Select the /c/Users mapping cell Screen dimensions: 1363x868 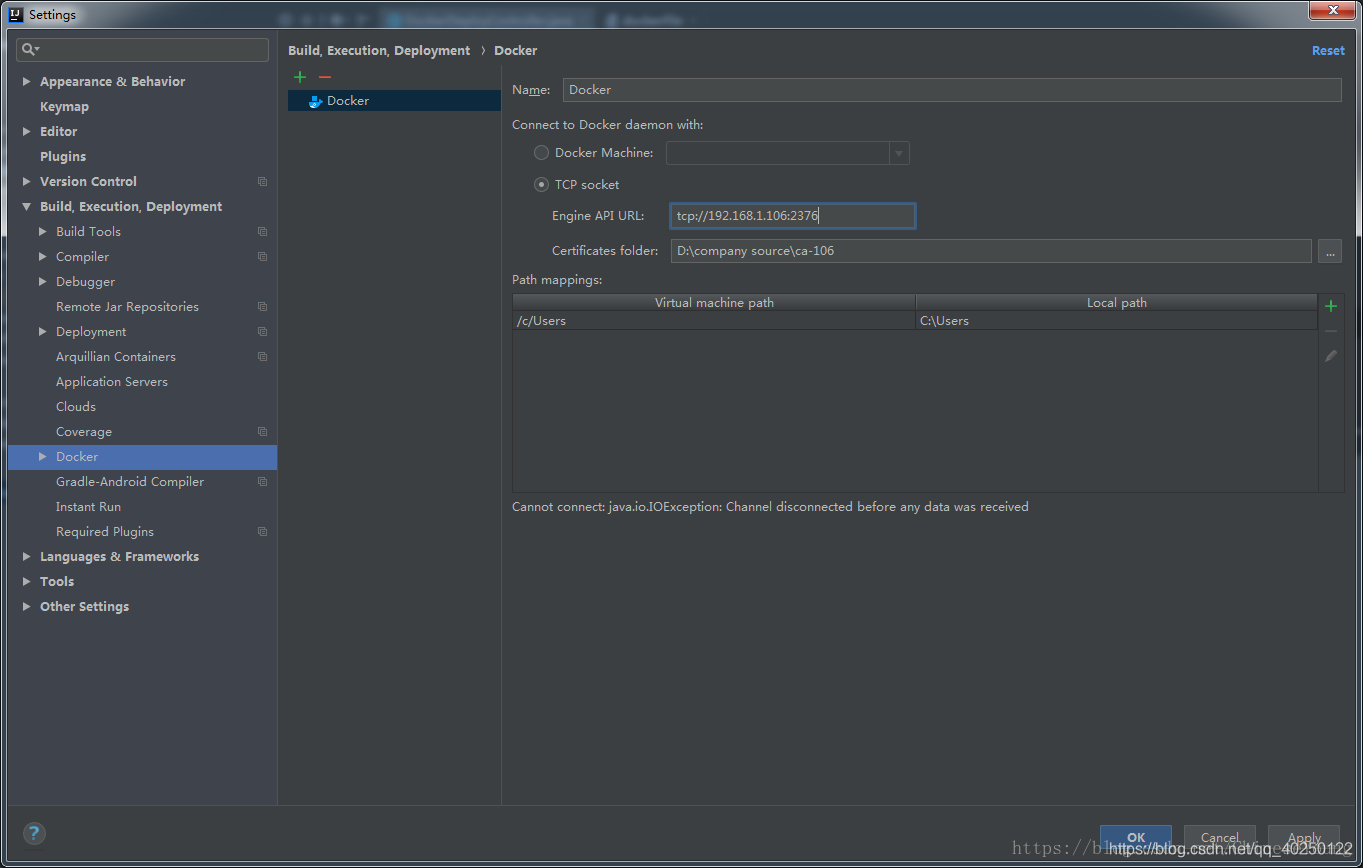tap(714, 321)
